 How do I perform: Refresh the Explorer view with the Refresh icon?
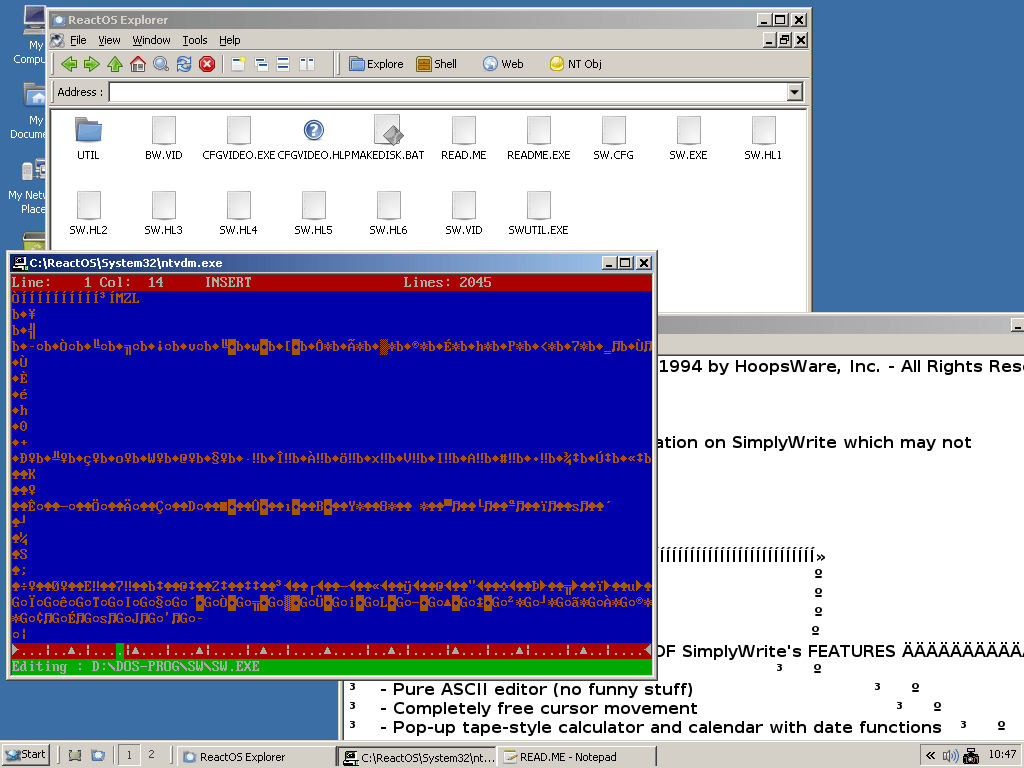point(184,64)
